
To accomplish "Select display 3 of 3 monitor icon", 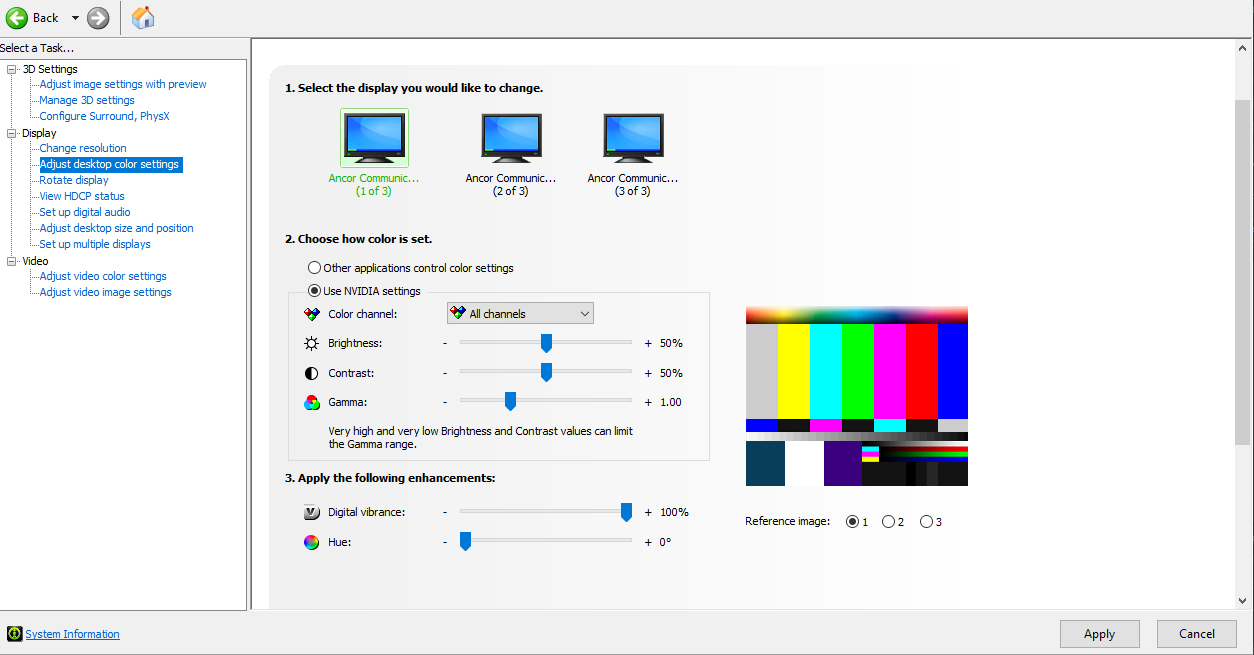I will click(x=633, y=138).
